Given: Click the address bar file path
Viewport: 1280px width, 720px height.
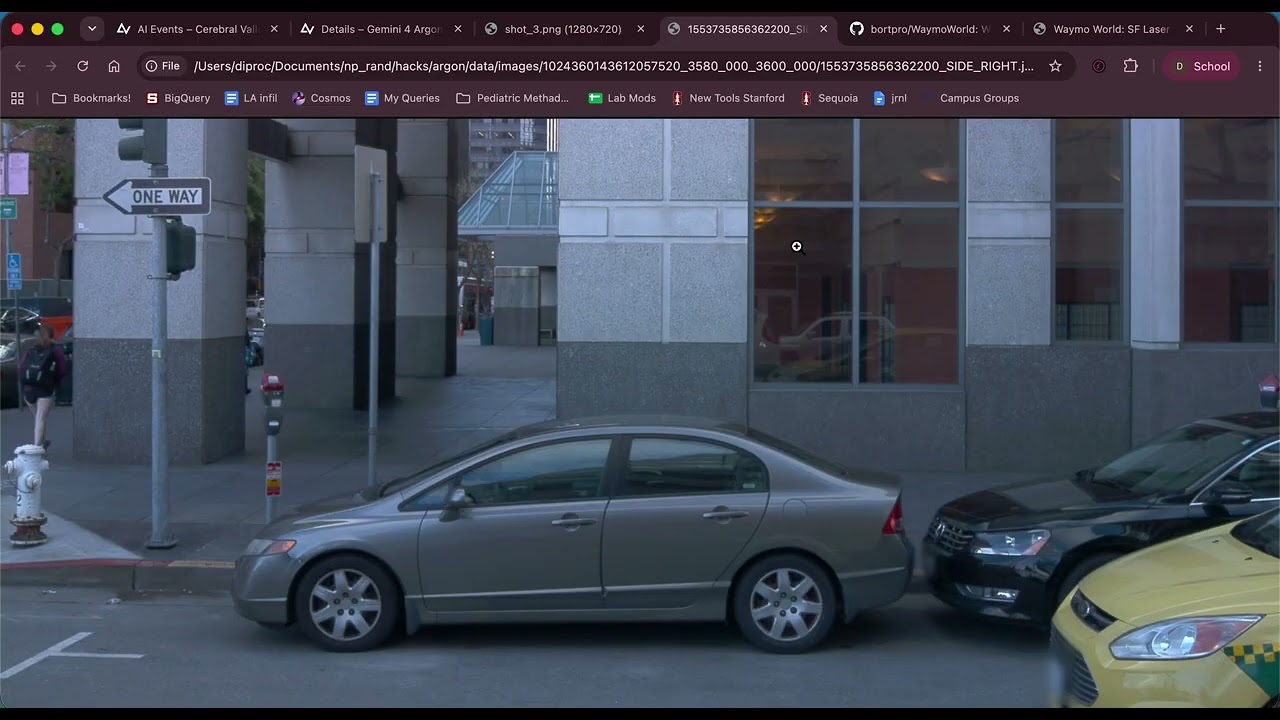Looking at the screenshot, I should pyautogui.click(x=614, y=66).
